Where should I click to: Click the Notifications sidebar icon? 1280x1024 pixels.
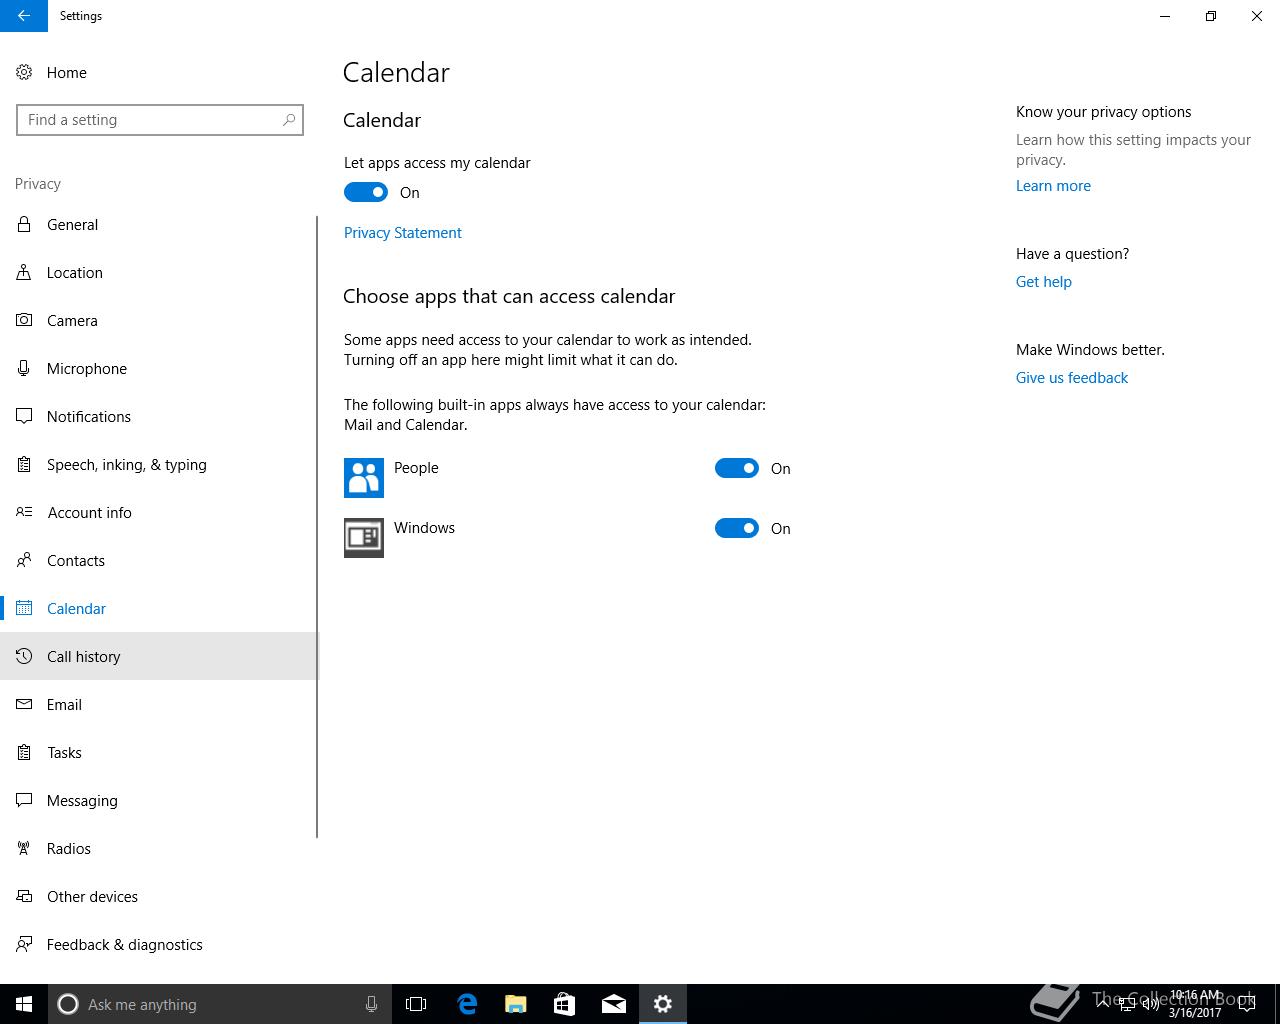(x=24, y=416)
